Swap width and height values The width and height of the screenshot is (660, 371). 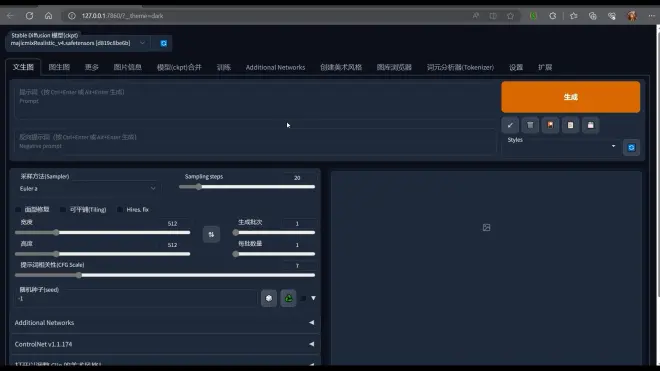(211, 235)
